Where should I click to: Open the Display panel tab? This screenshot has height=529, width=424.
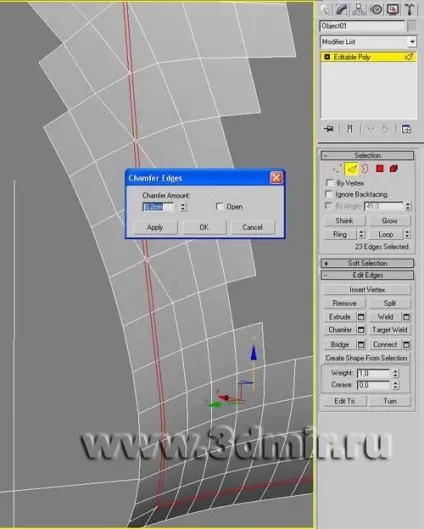[x=393, y=9]
